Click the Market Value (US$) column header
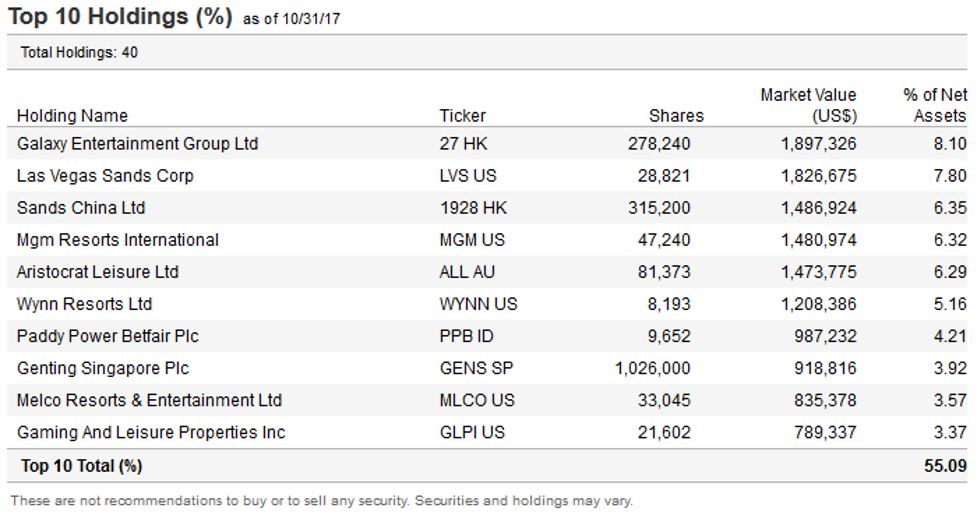979x517 pixels. coord(808,105)
